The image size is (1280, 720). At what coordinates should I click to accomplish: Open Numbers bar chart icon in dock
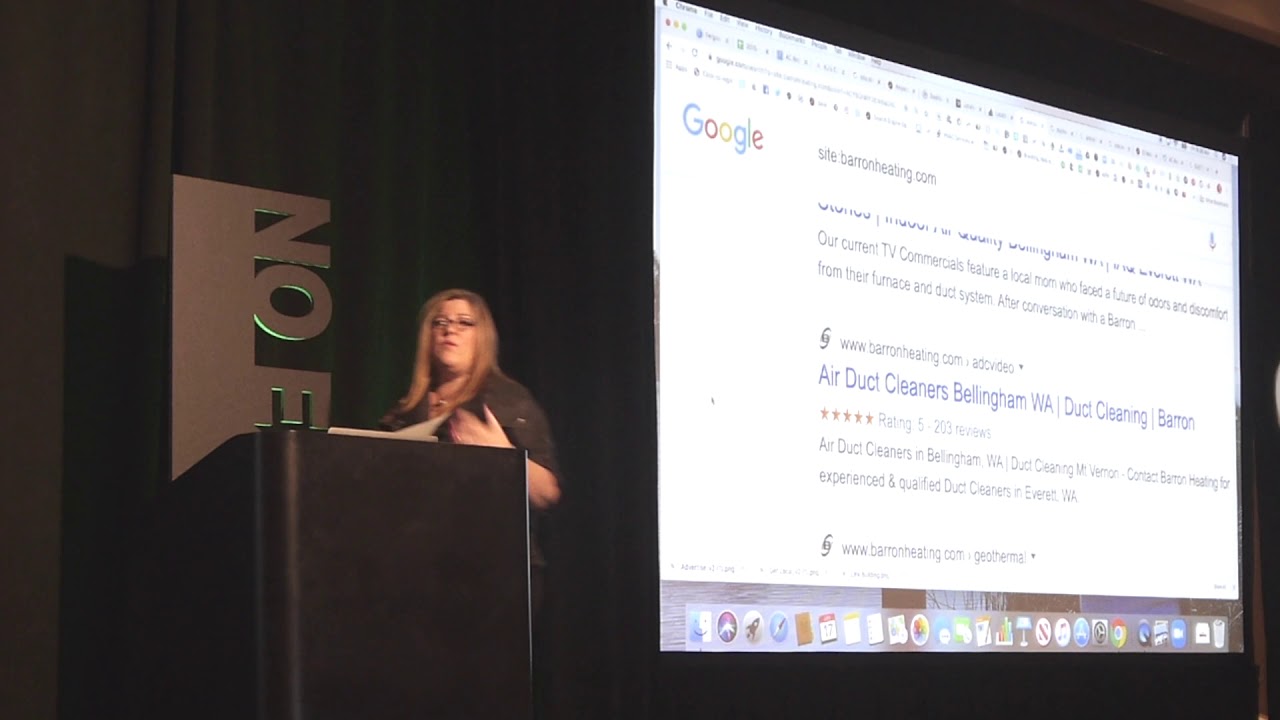pyautogui.click(x=1004, y=632)
